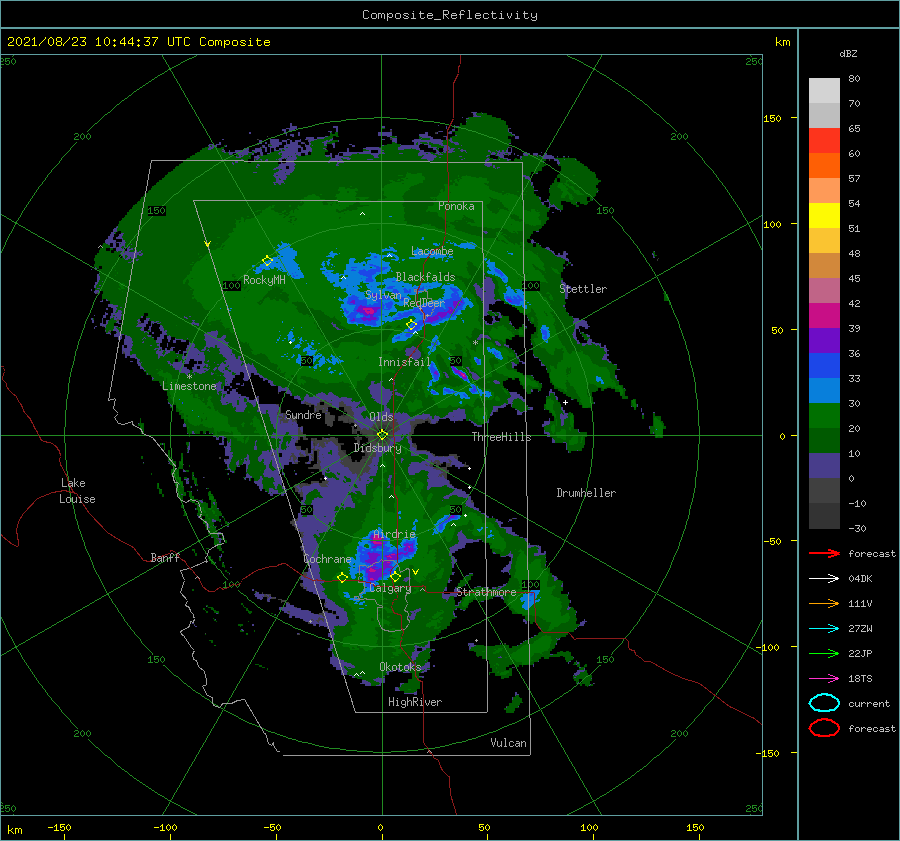Click the magenta 18TS arrow in the legend
This screenshot has width=900, height=841.
[824, 679]
